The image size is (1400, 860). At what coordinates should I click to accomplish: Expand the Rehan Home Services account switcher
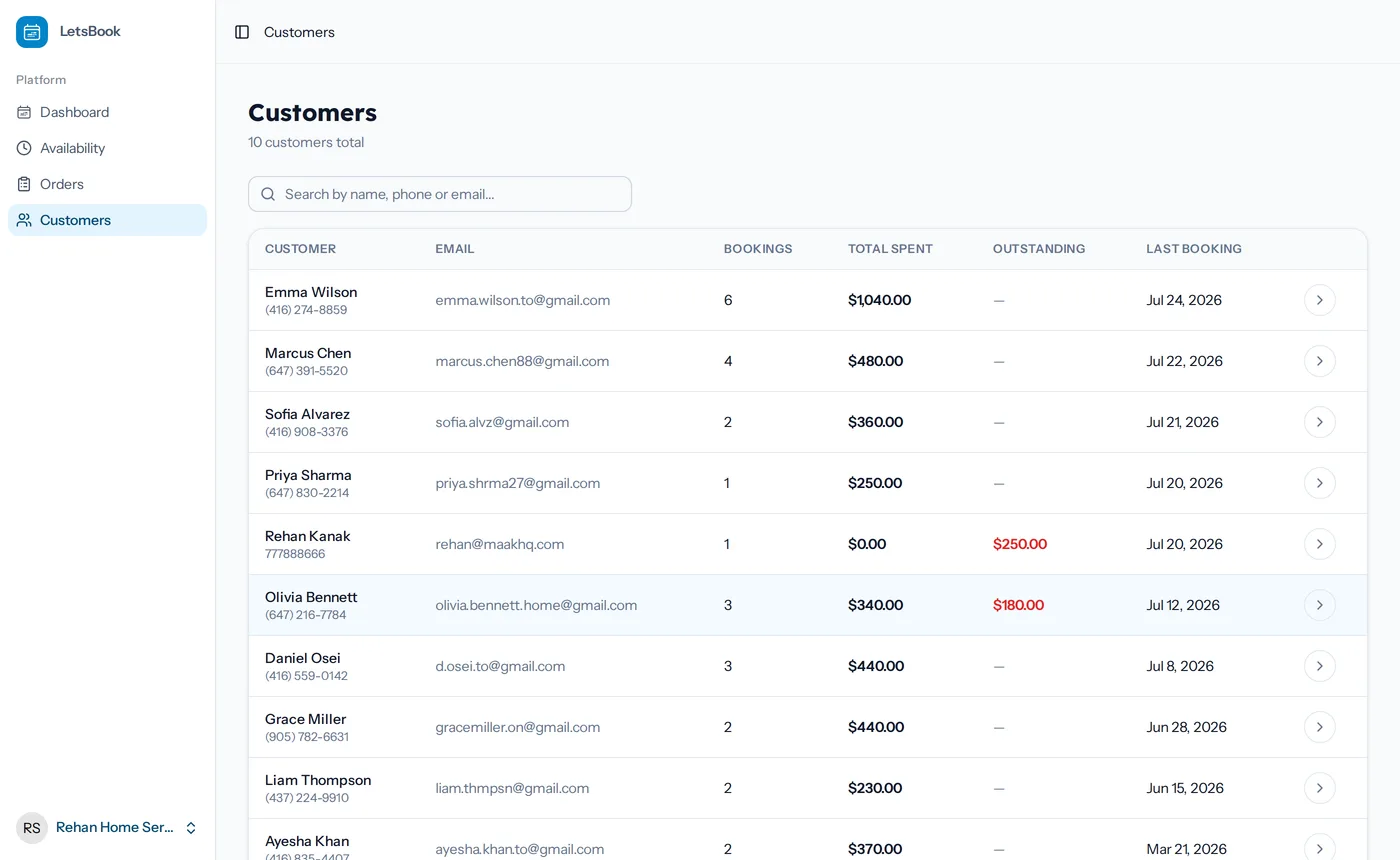(108, 828)
